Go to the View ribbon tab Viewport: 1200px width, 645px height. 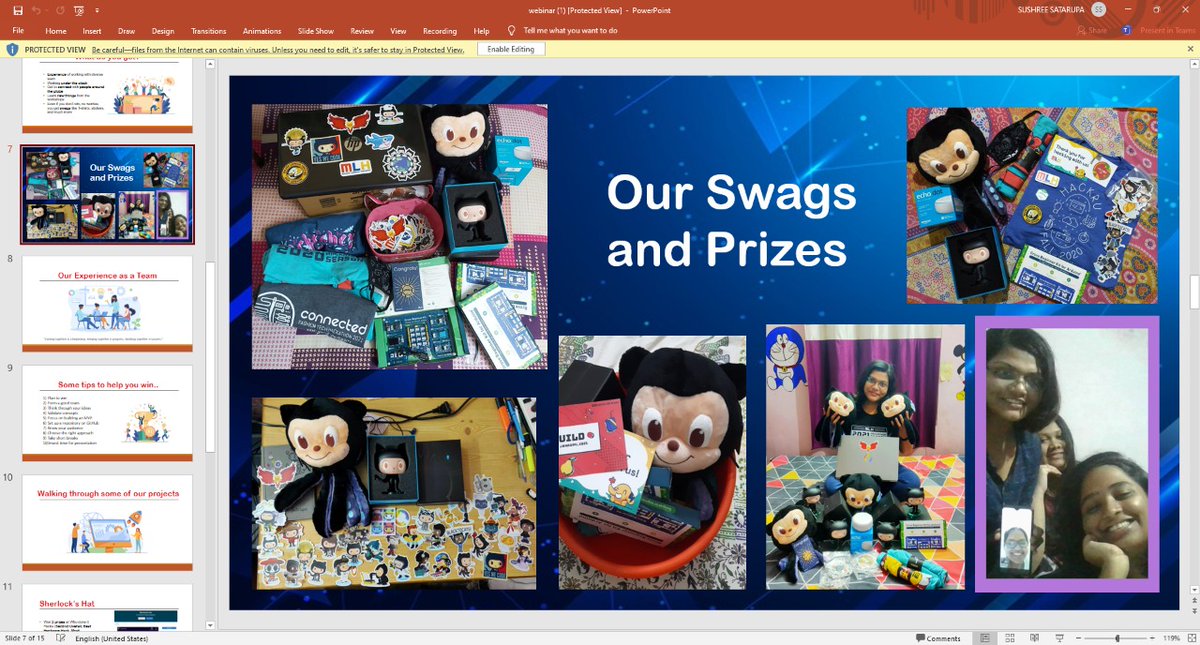pos(398,31)
